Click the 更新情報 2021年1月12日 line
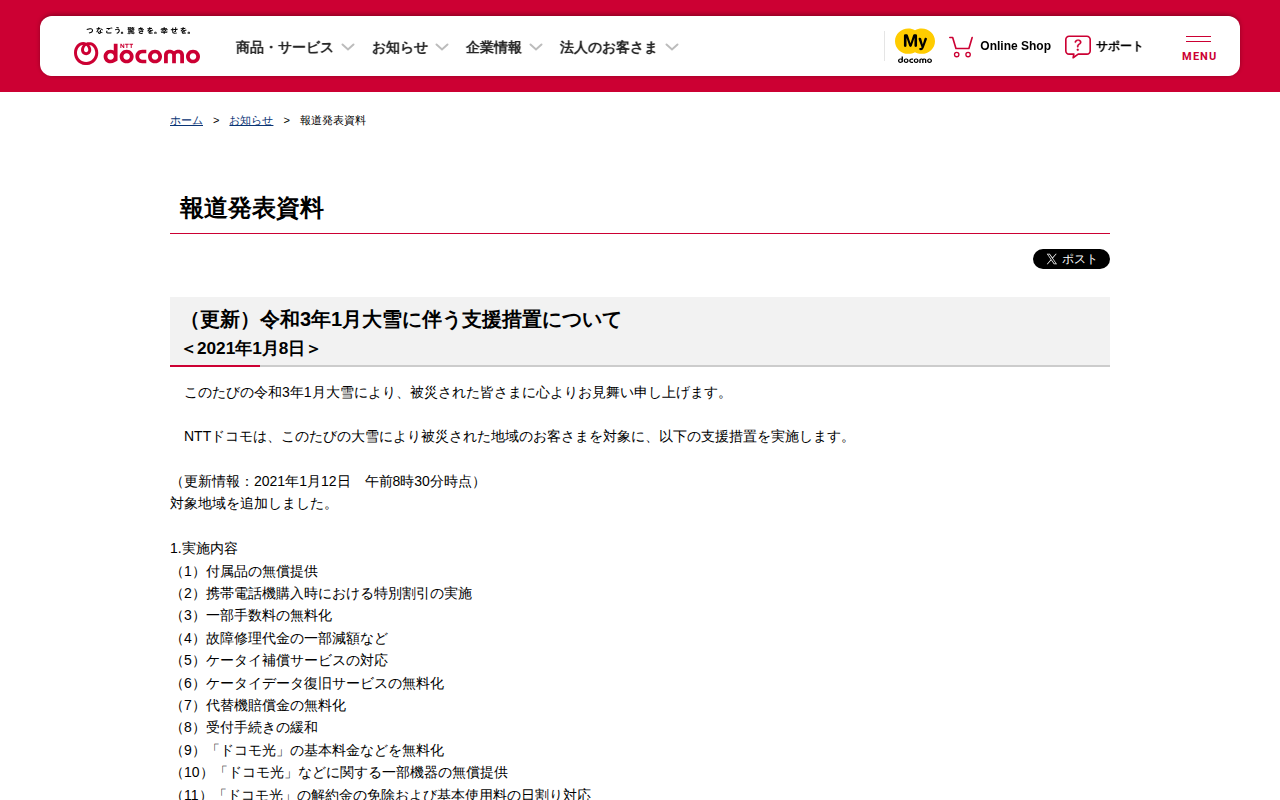 (328, 481)
